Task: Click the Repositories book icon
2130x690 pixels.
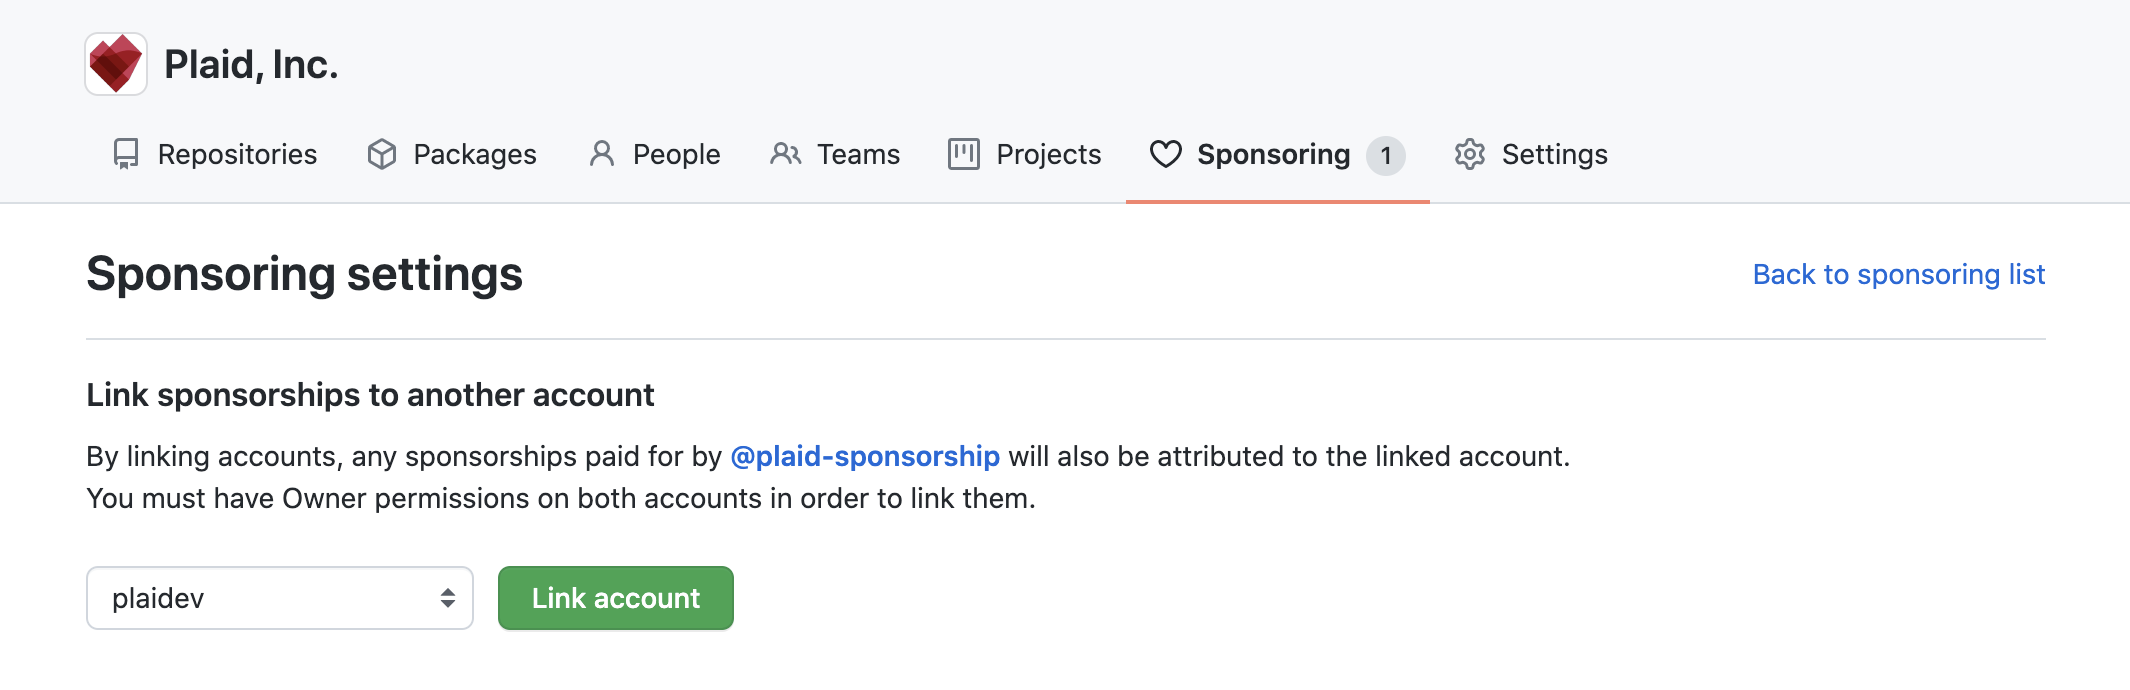Action: click(126, 154)
